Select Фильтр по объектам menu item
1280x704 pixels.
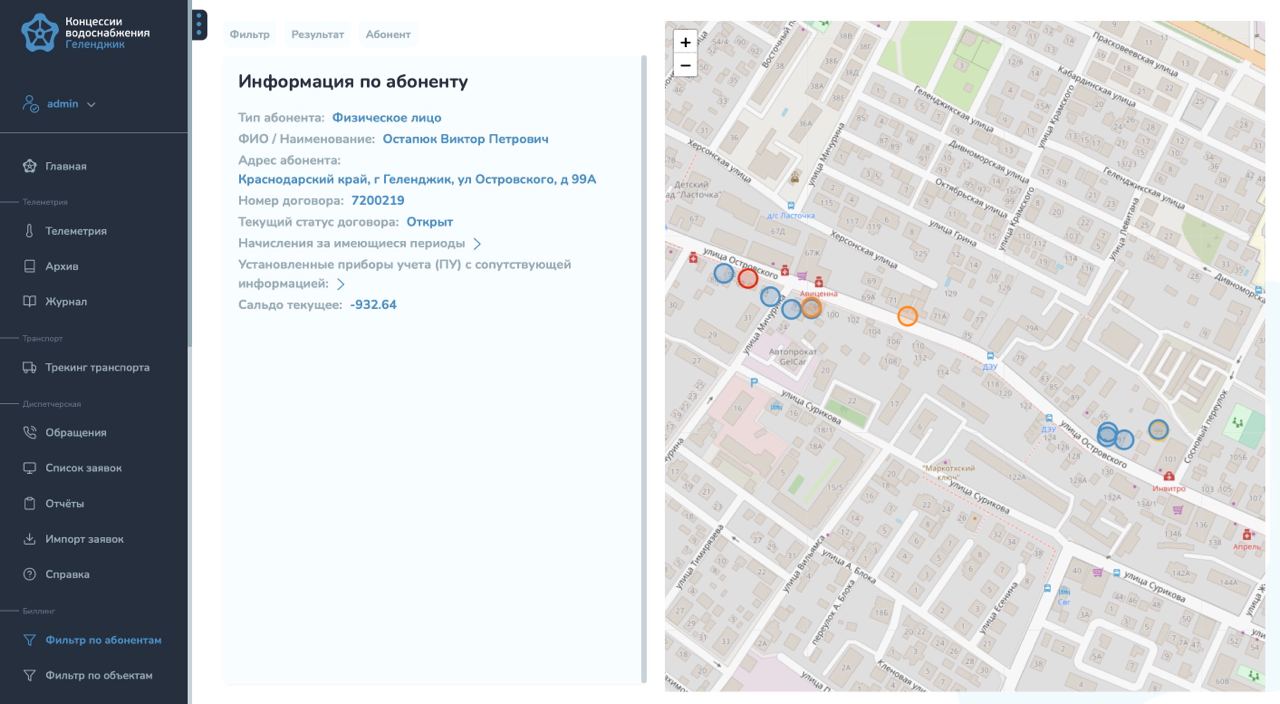pos(98,675)
